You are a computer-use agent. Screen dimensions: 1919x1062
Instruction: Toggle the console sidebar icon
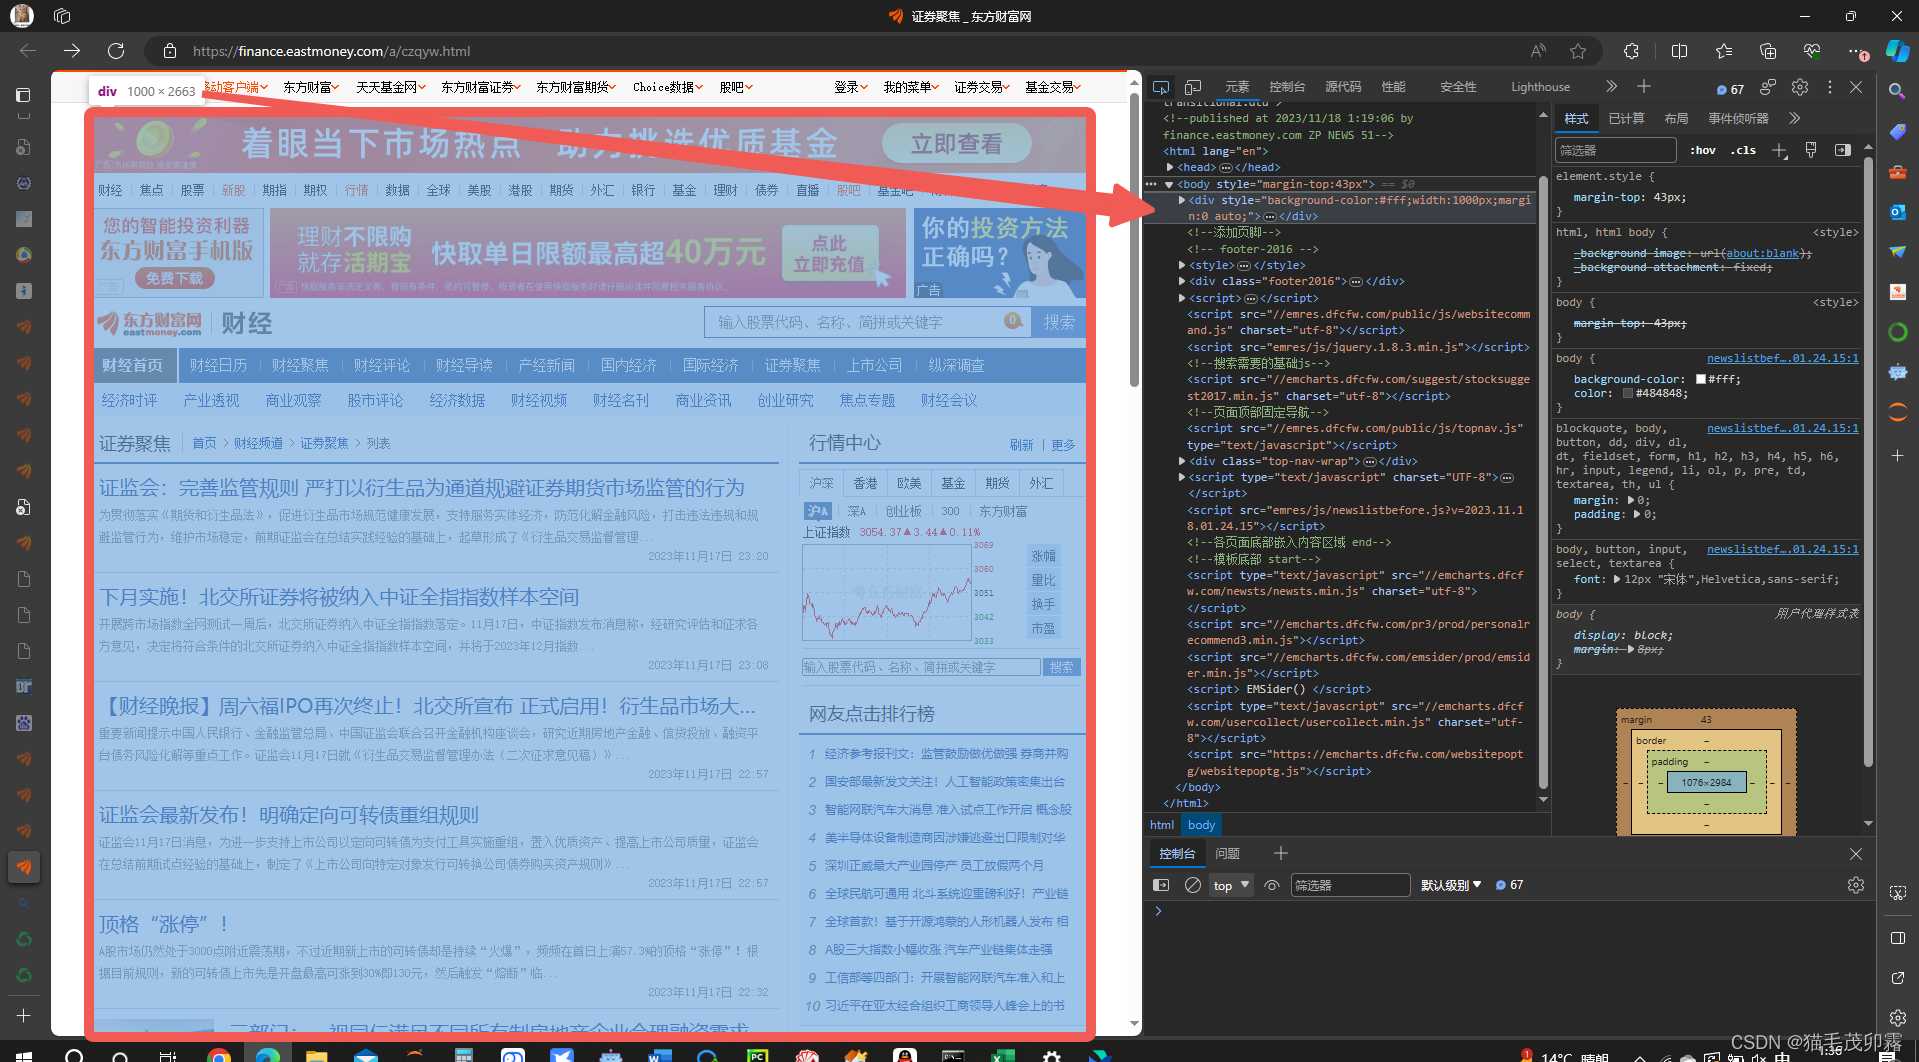pos(1161,885)
